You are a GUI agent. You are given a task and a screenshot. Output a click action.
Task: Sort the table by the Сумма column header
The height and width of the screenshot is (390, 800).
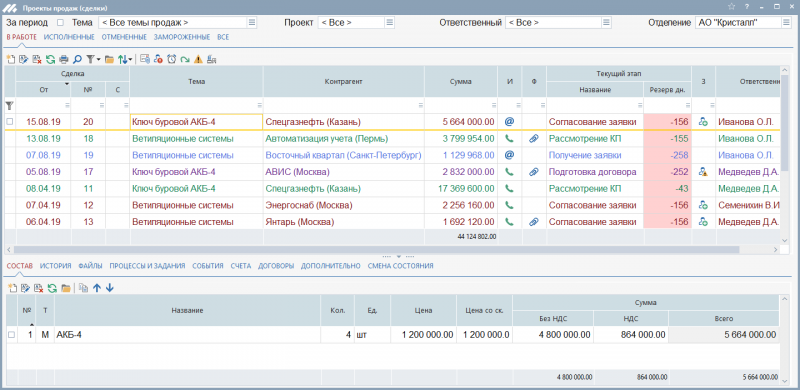461,81
